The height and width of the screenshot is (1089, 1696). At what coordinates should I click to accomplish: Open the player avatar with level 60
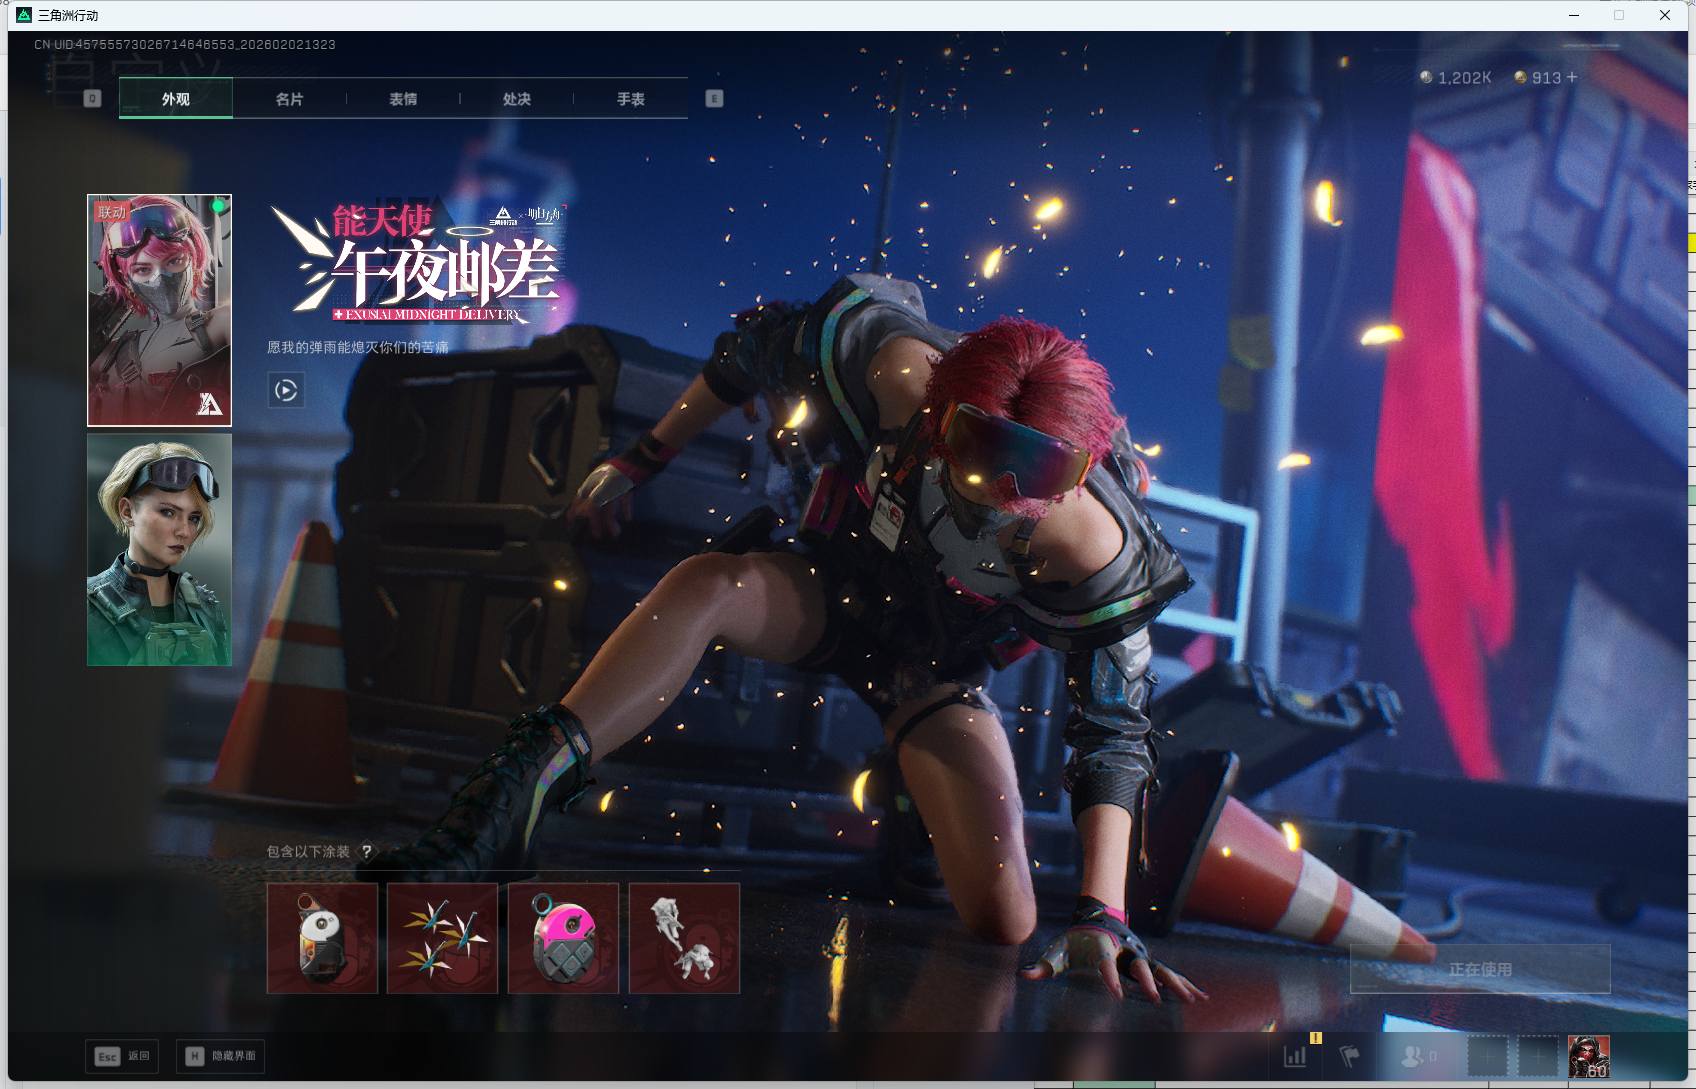point(1589,1056)
